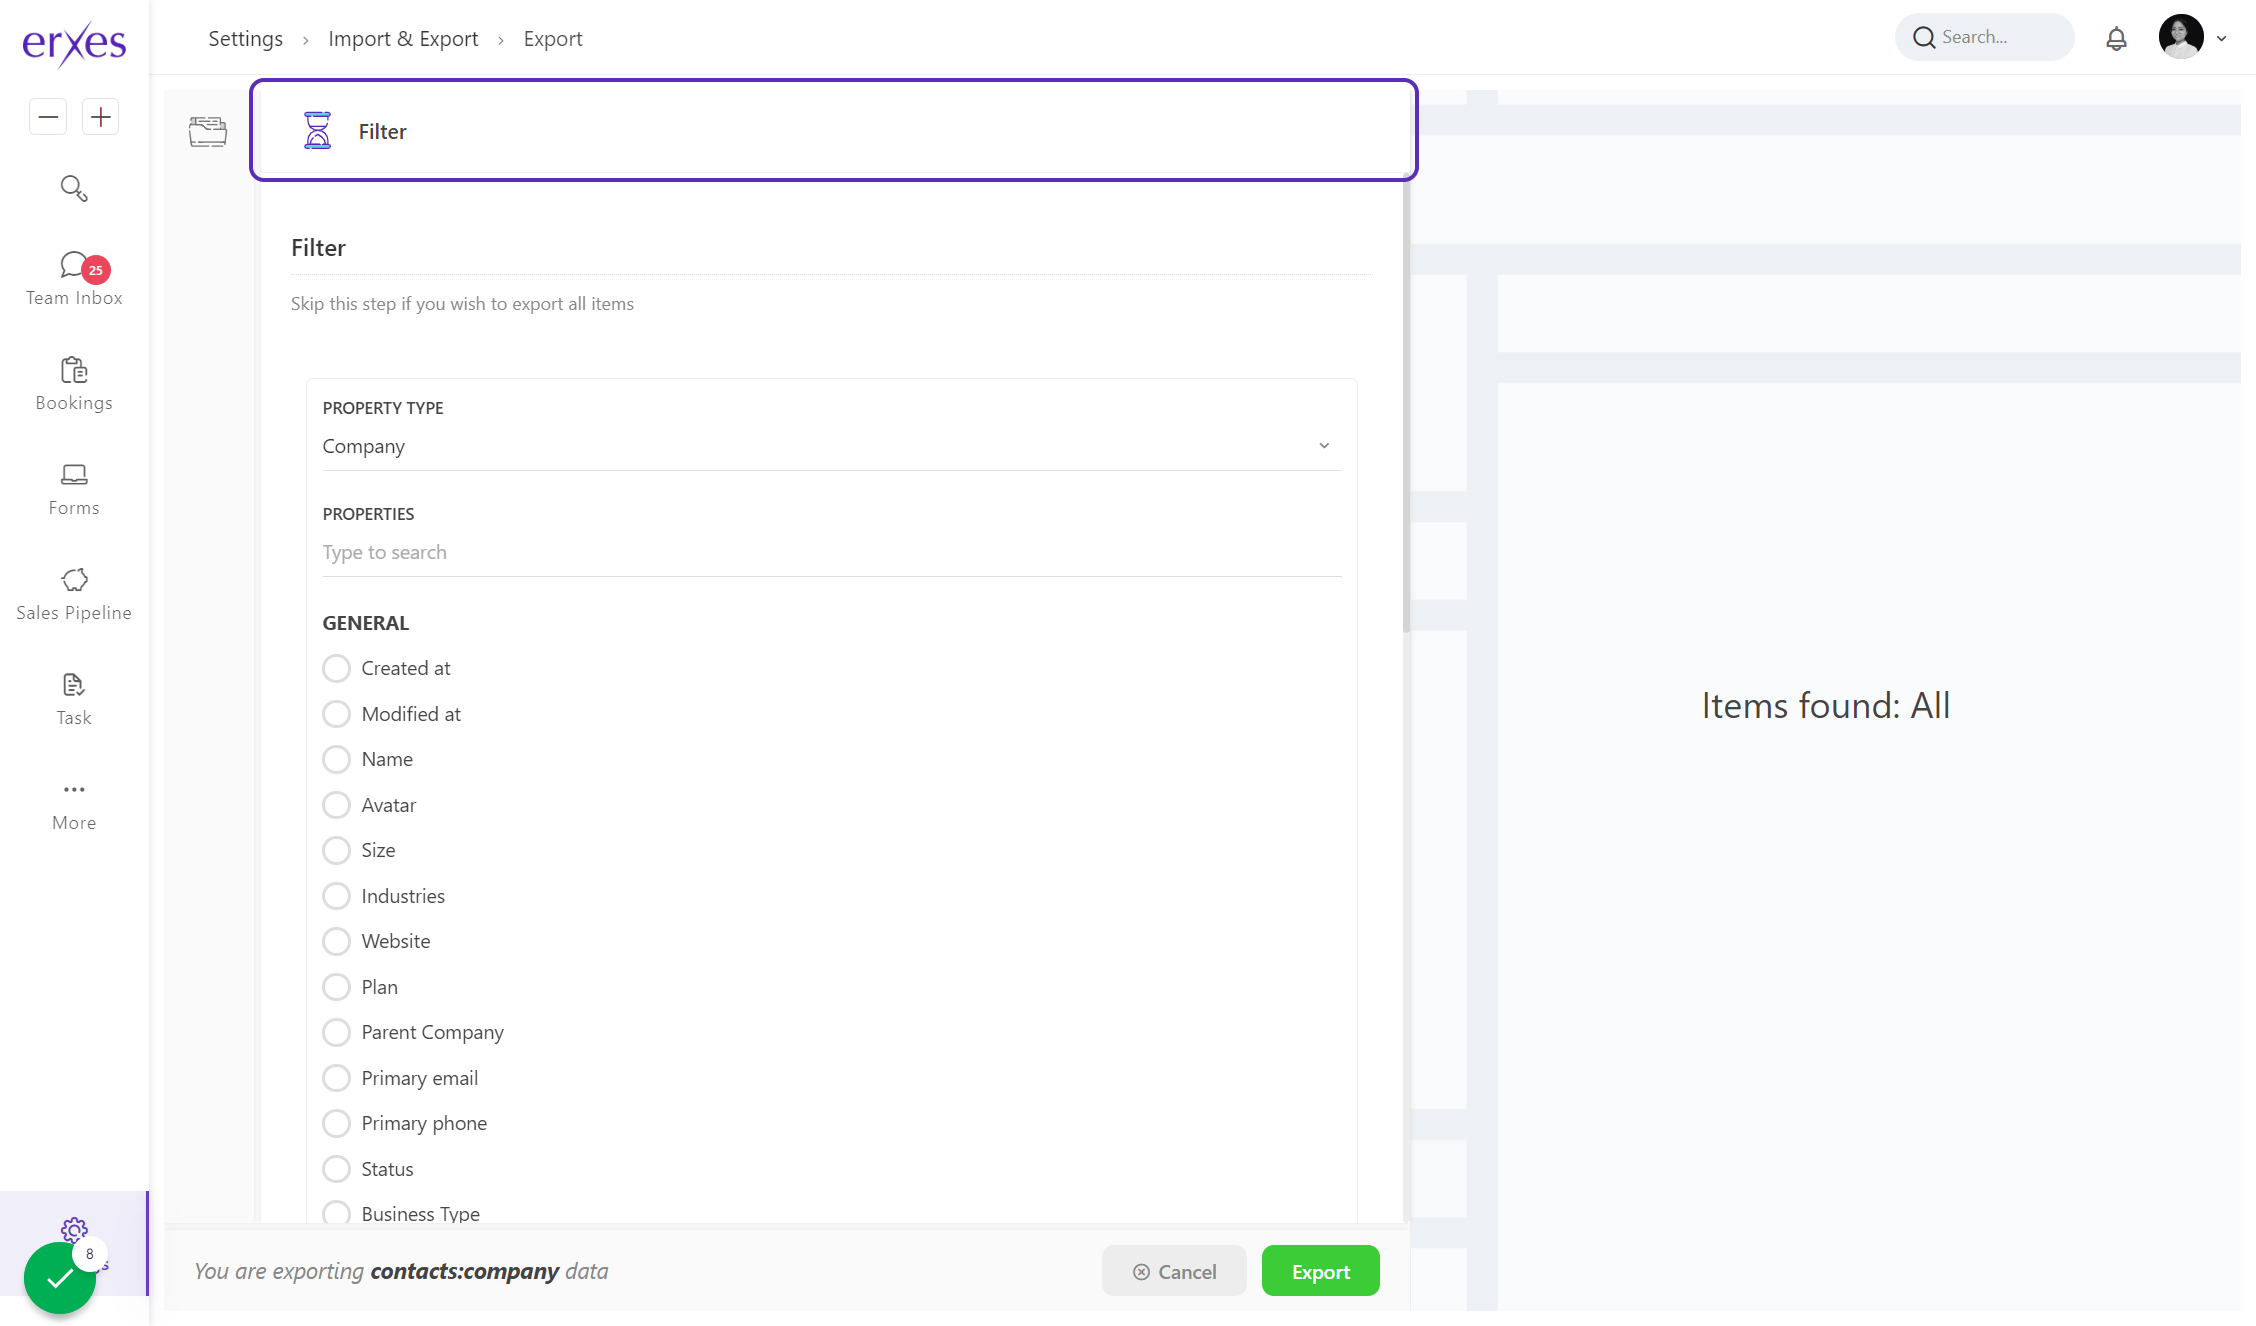Click the notification bell icon
Viewport: 2256px width, 1326px height.
[2116, 38]
